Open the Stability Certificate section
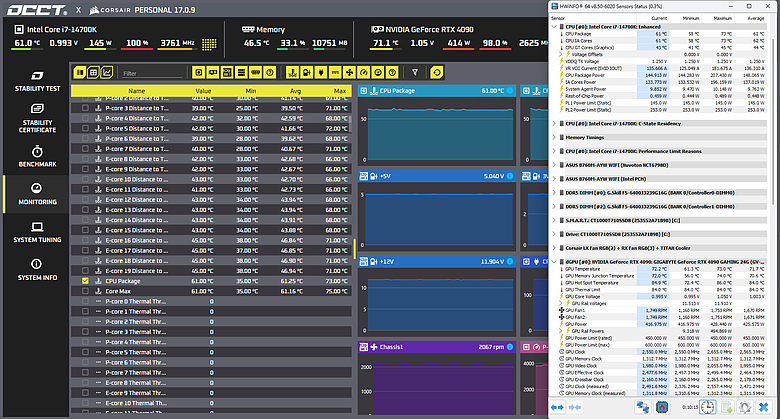The image size is (780, 419). click(x=37, y=118)
